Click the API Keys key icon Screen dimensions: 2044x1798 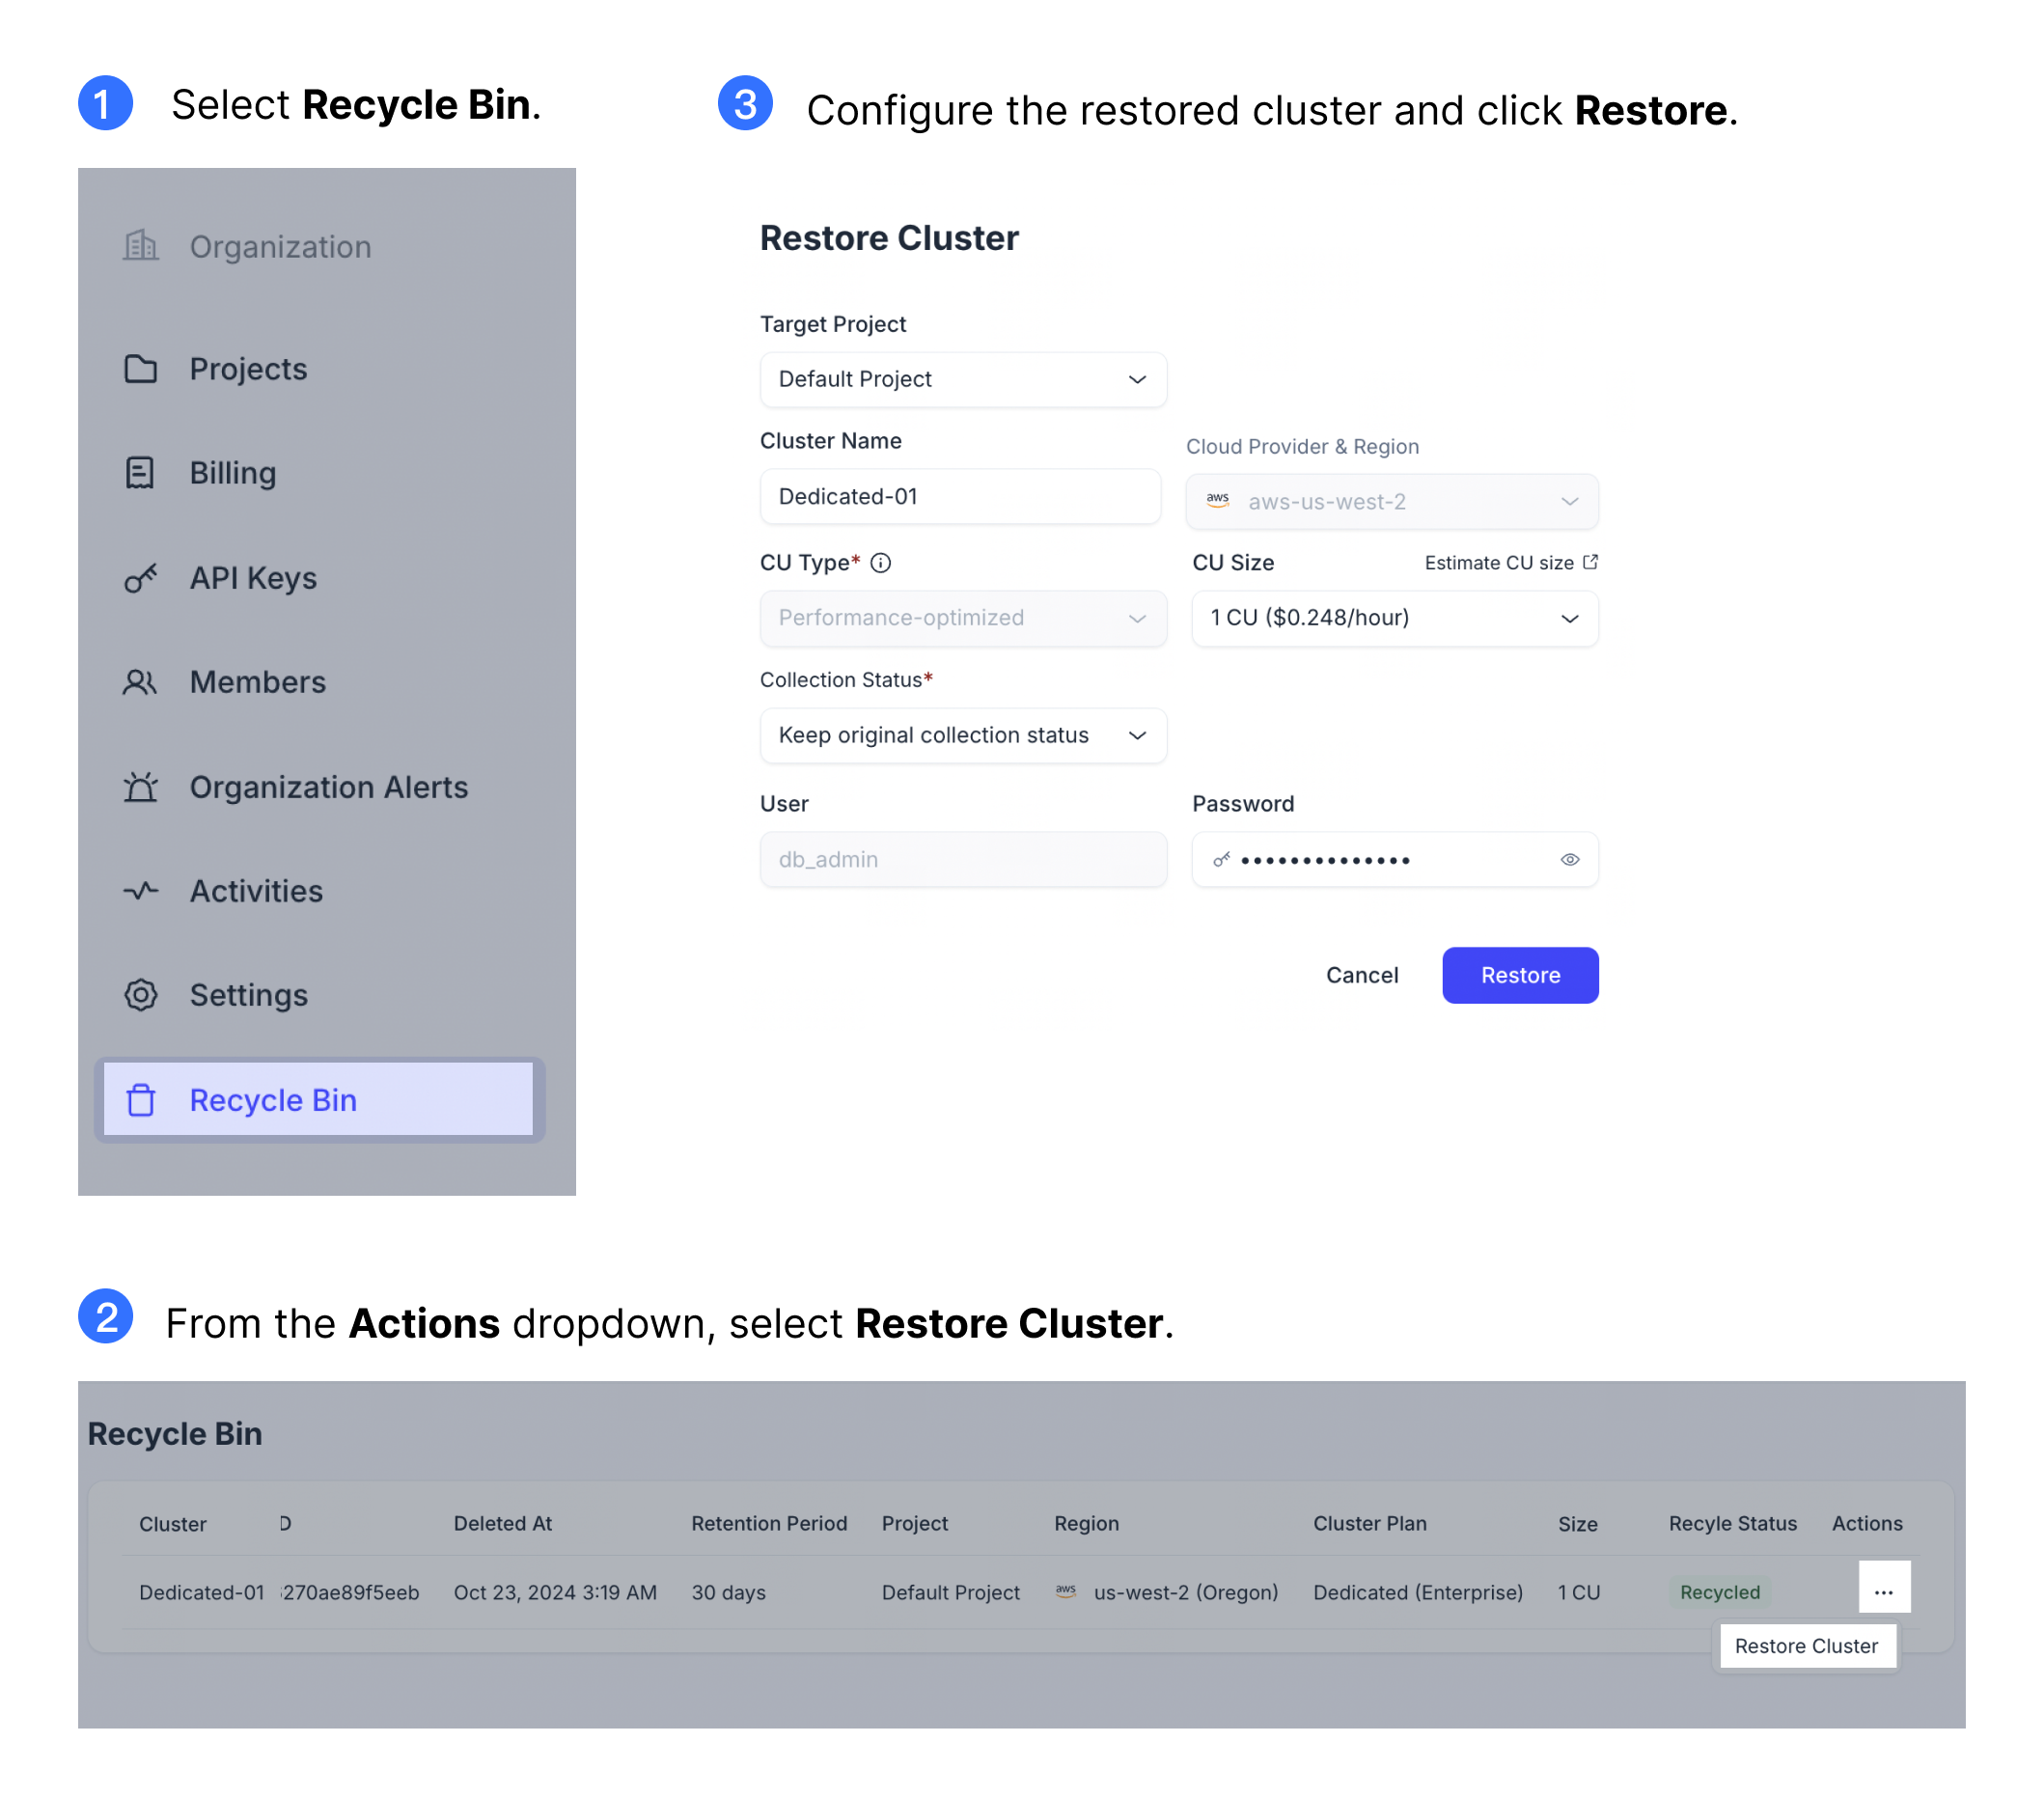click(x=140, y=578)
